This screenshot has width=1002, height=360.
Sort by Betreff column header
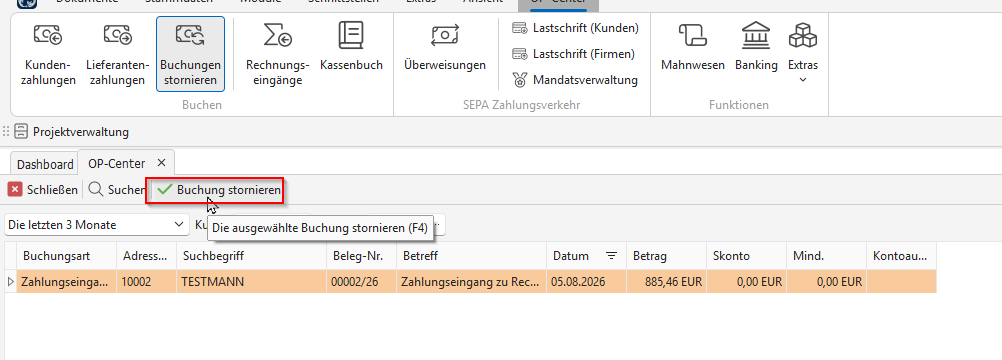(x=471, y=256)
